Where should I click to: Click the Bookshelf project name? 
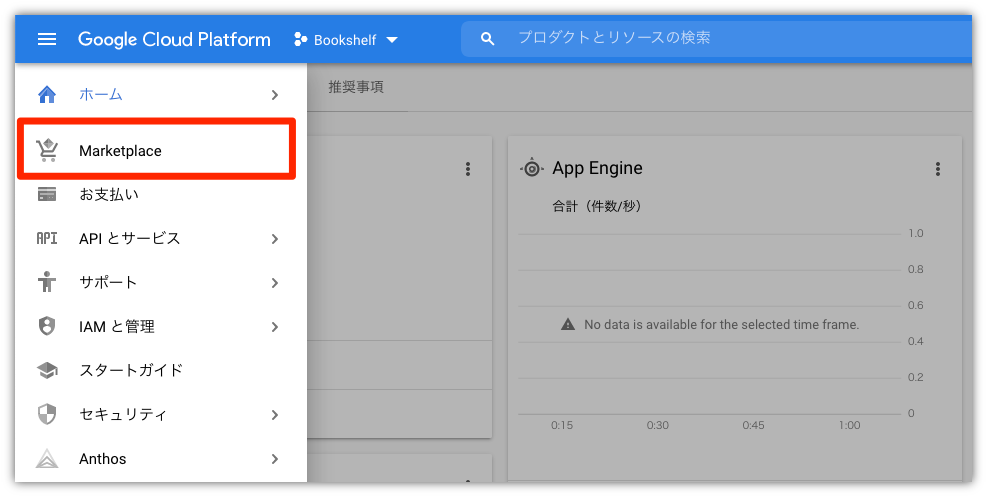click(x=345, y=40)
